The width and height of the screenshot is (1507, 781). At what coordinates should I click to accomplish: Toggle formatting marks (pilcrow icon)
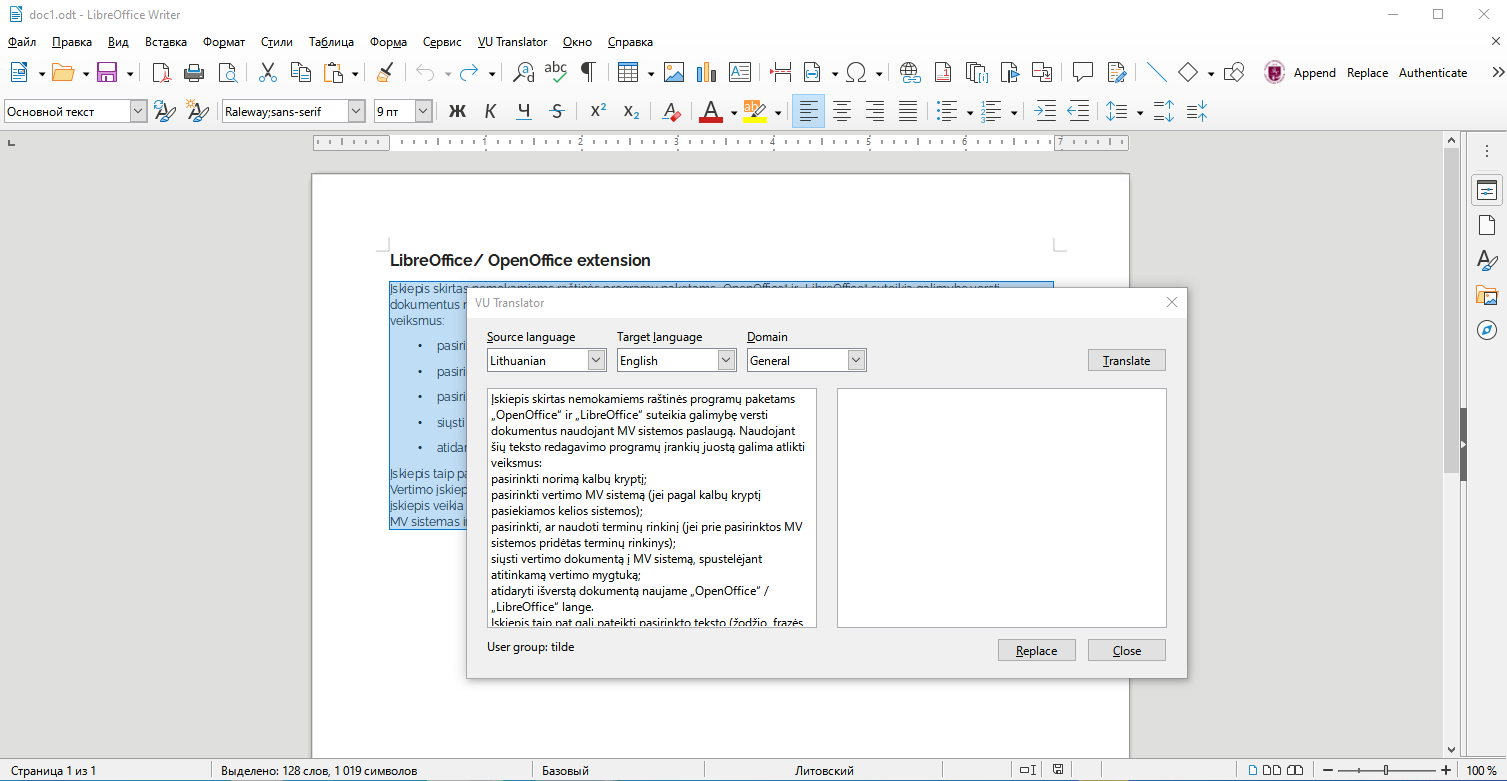coord(589,72)
